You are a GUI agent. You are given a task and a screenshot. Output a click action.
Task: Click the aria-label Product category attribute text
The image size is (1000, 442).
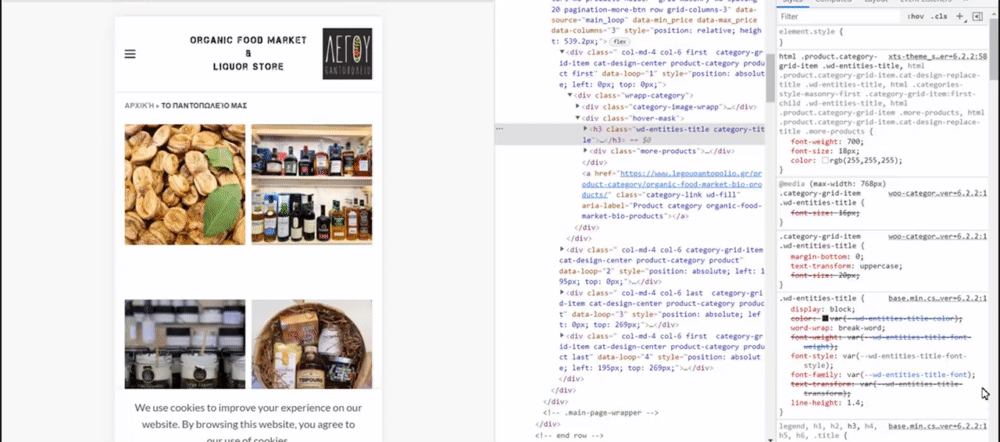(x=672, y=211)
